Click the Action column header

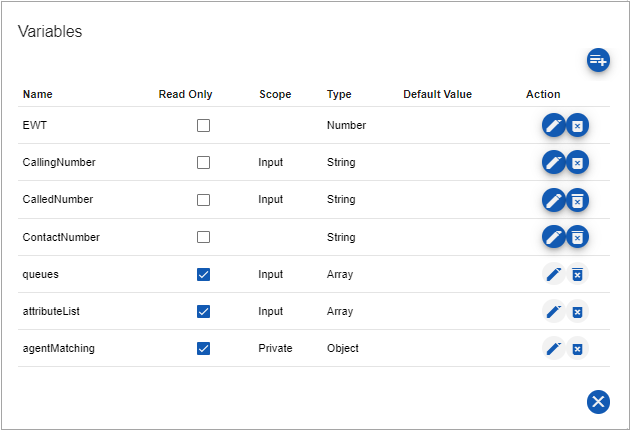[543, 94]
